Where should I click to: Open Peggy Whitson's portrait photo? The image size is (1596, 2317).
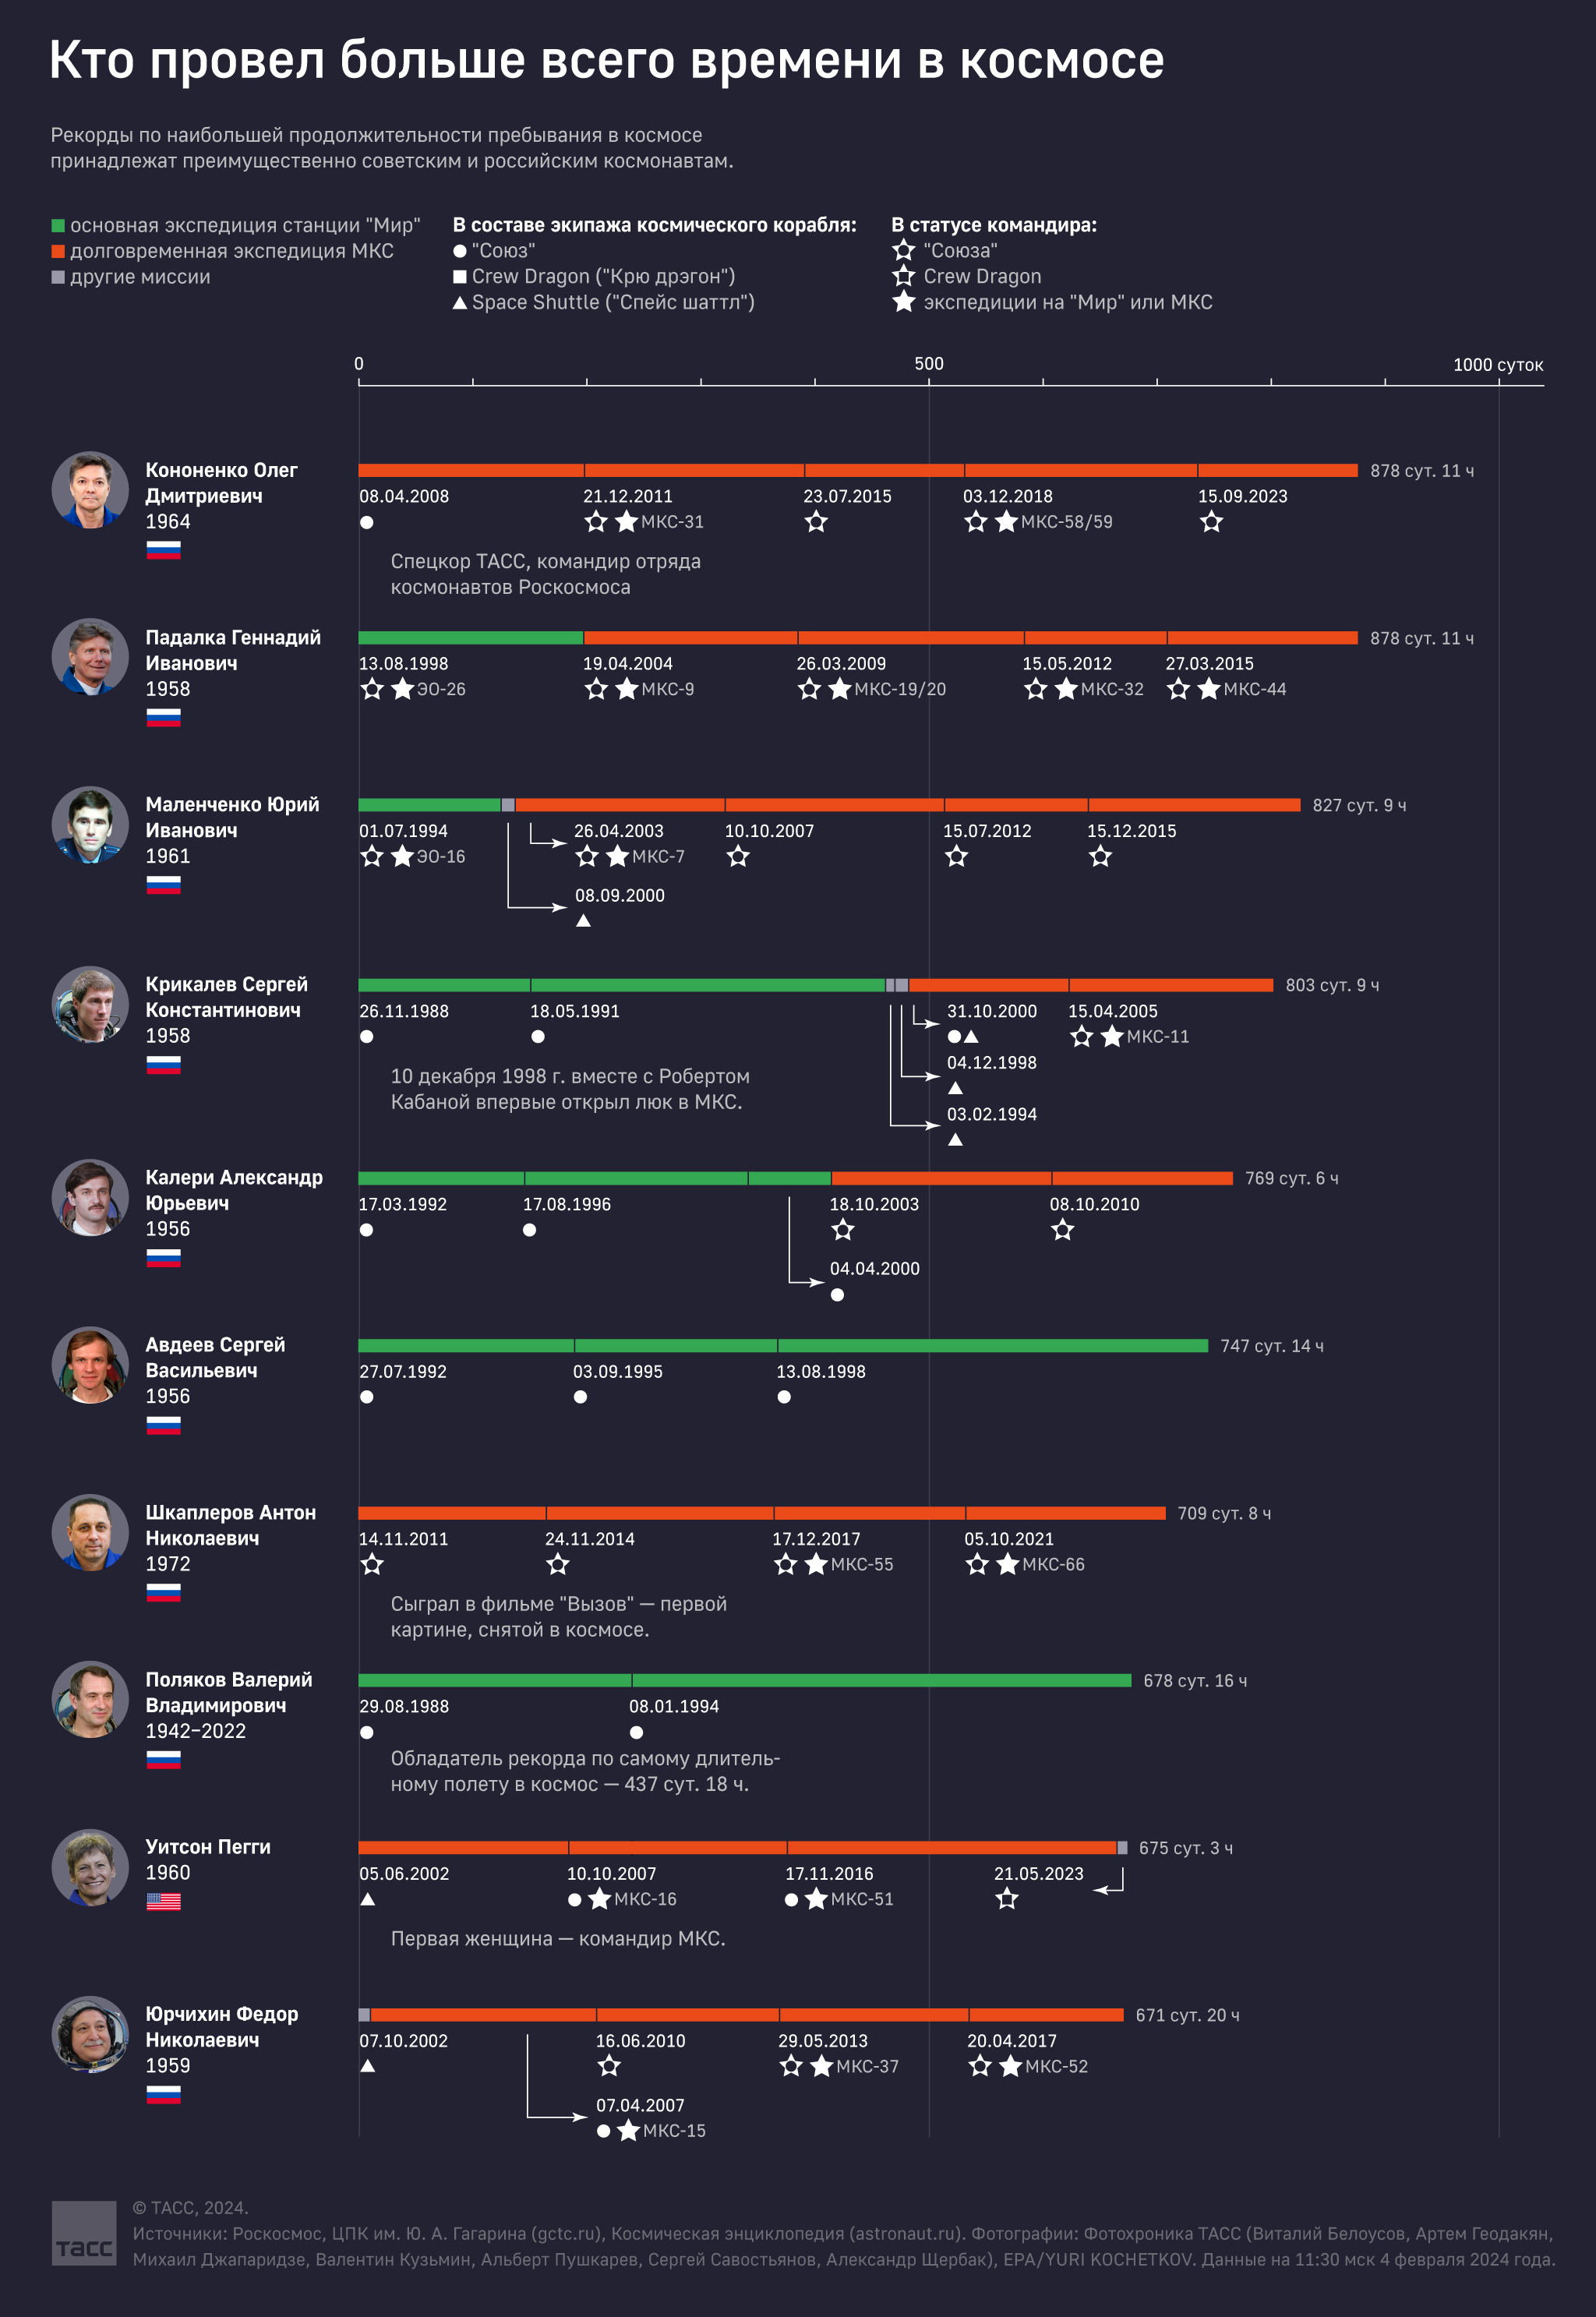(90, 1867)
